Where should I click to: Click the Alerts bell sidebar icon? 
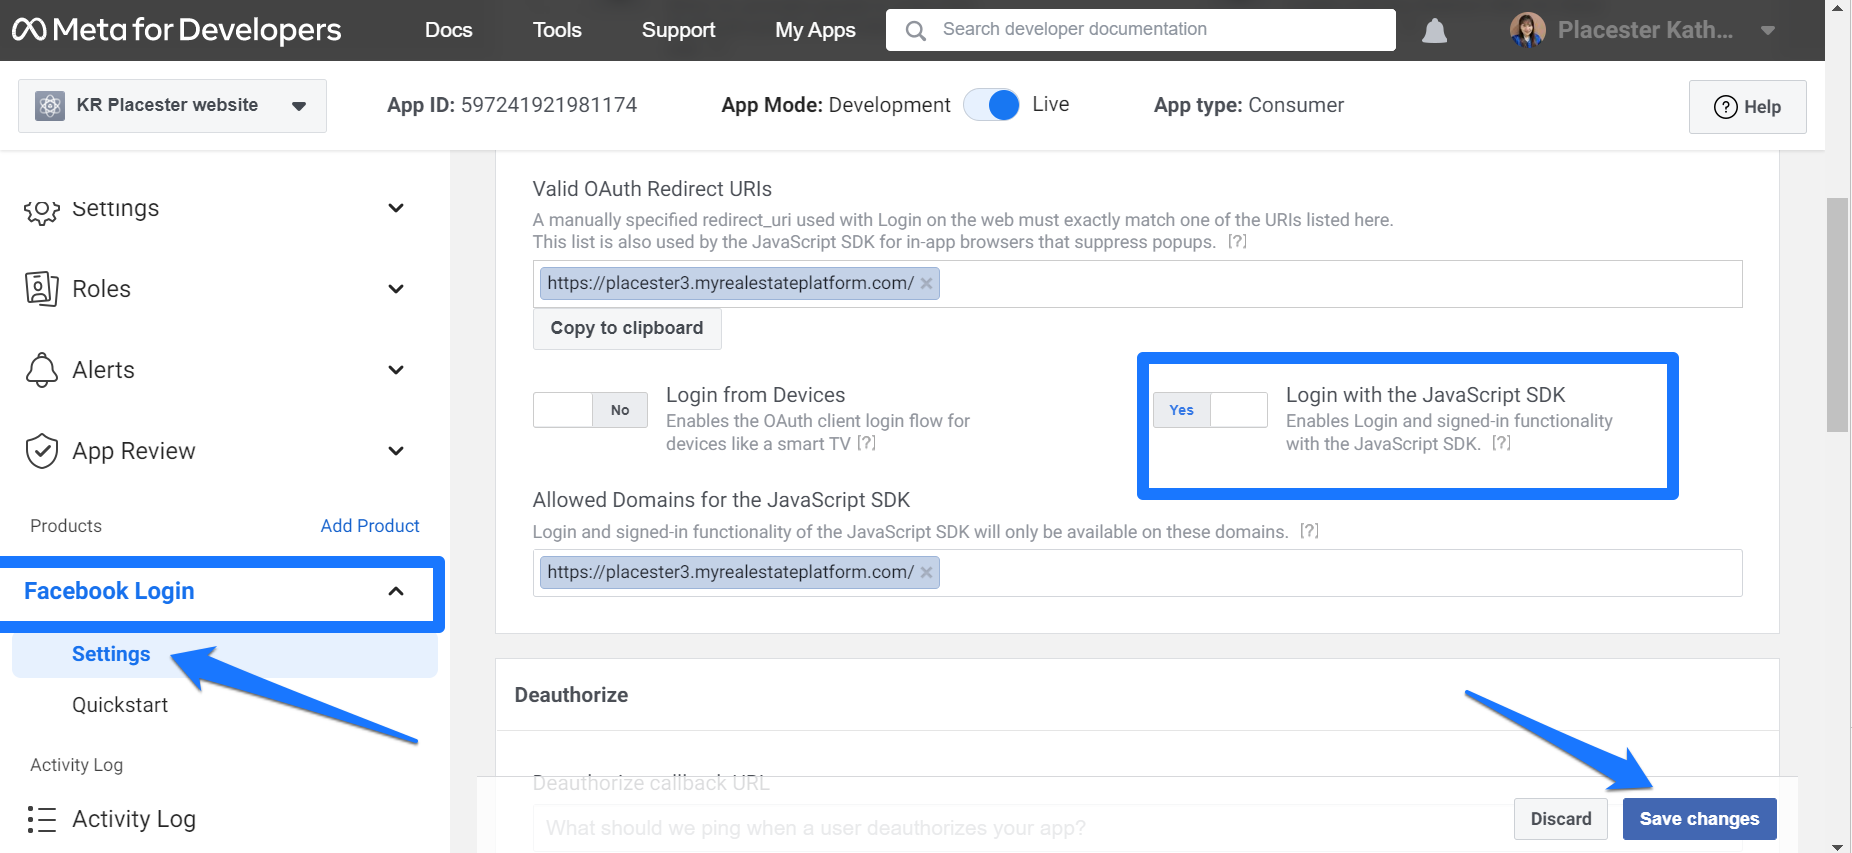[x=42, y=370]
